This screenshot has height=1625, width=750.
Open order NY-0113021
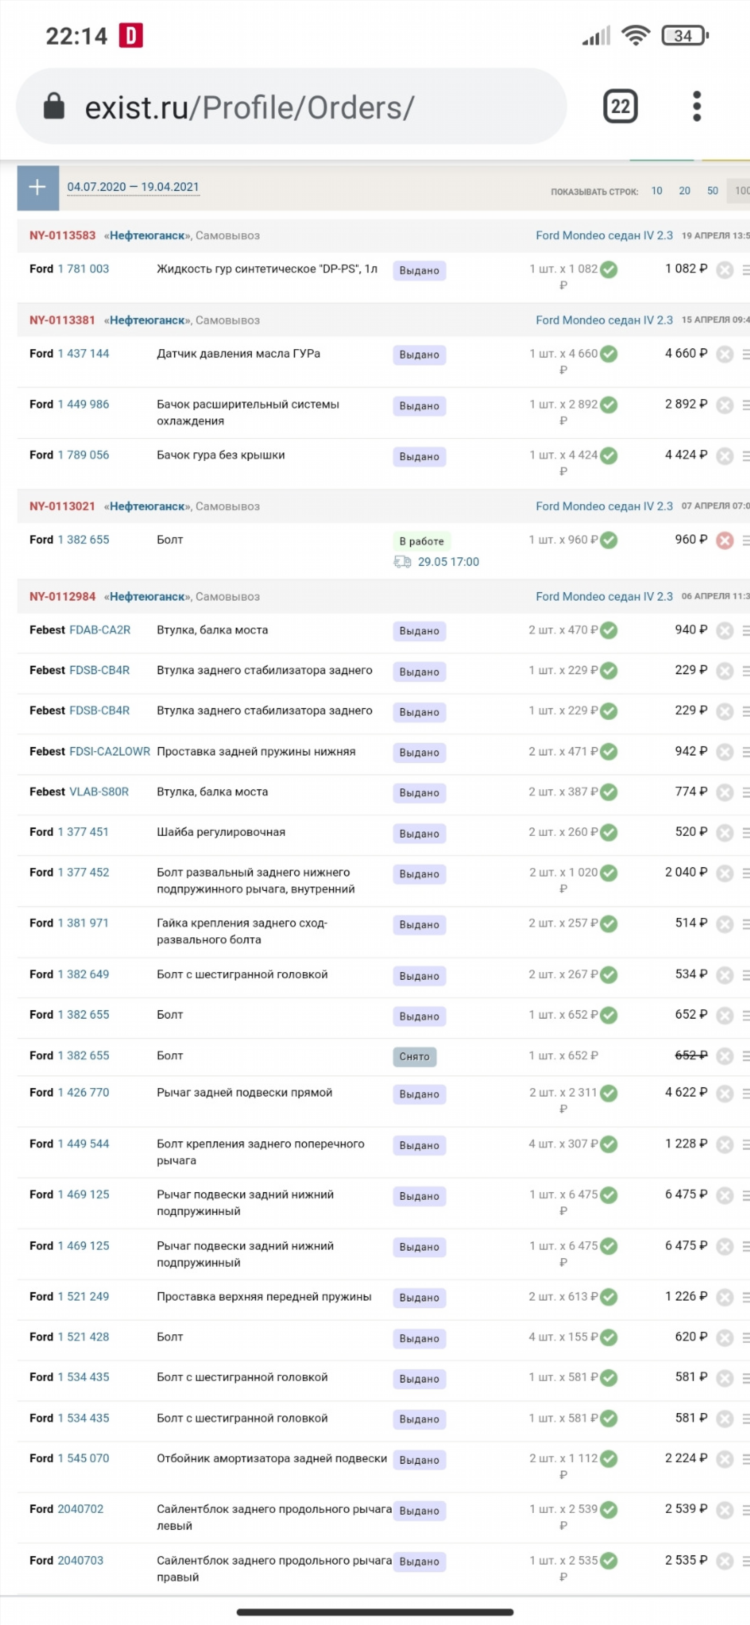point(62,506)
